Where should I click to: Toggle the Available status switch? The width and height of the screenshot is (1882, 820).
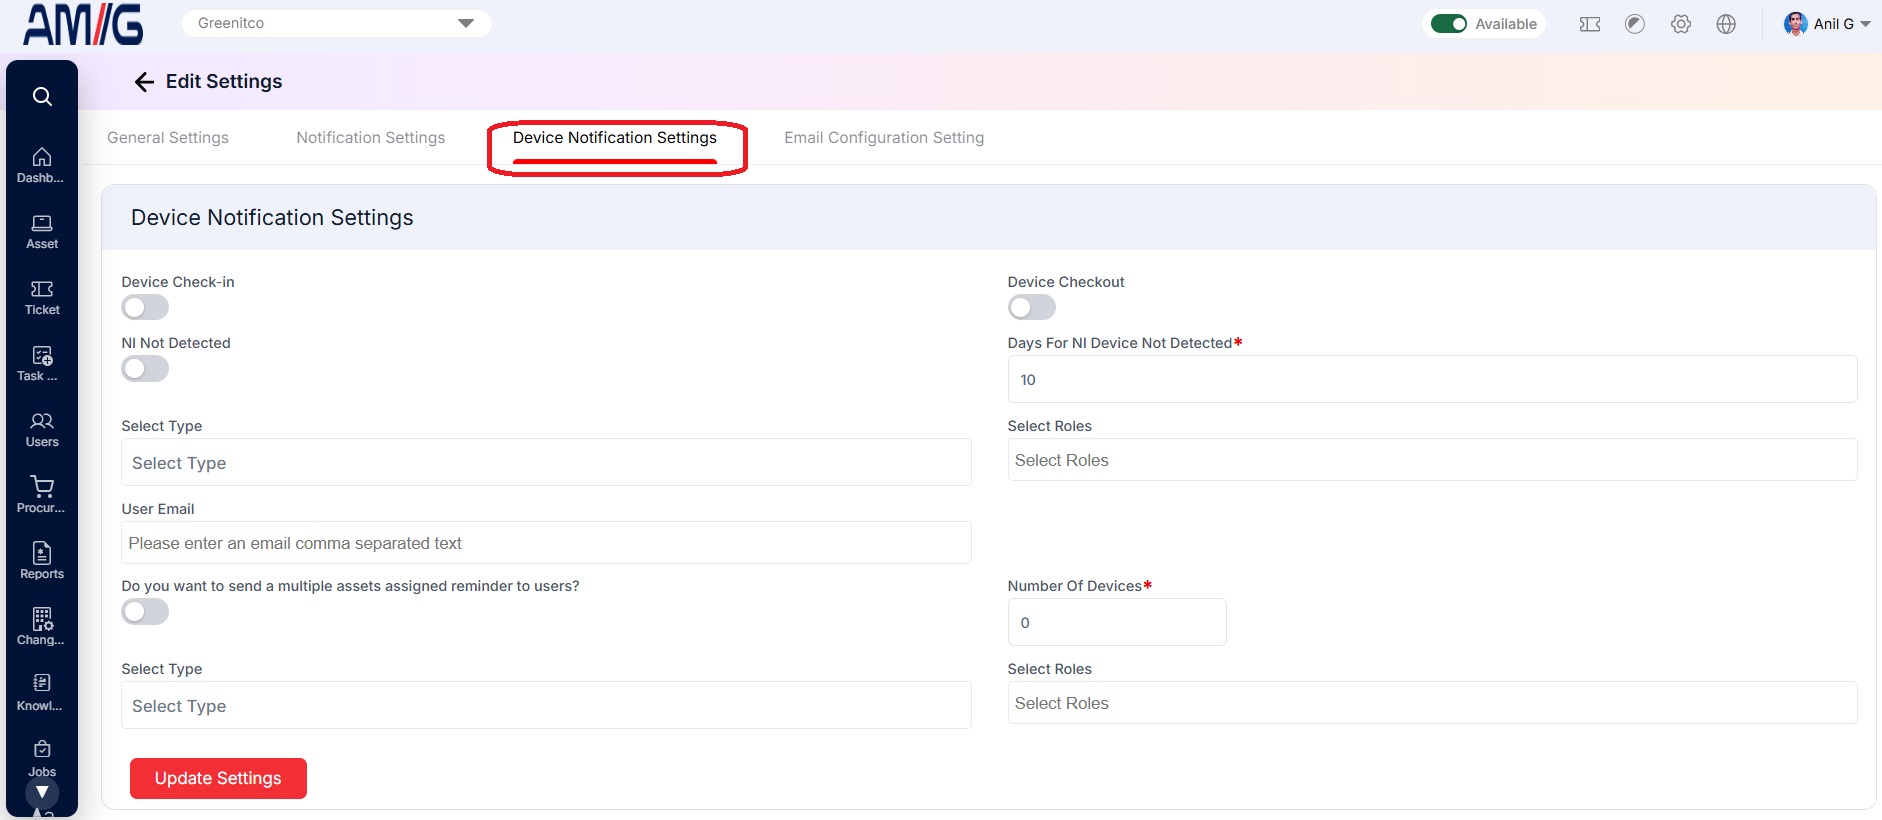tap(1449, 24)
